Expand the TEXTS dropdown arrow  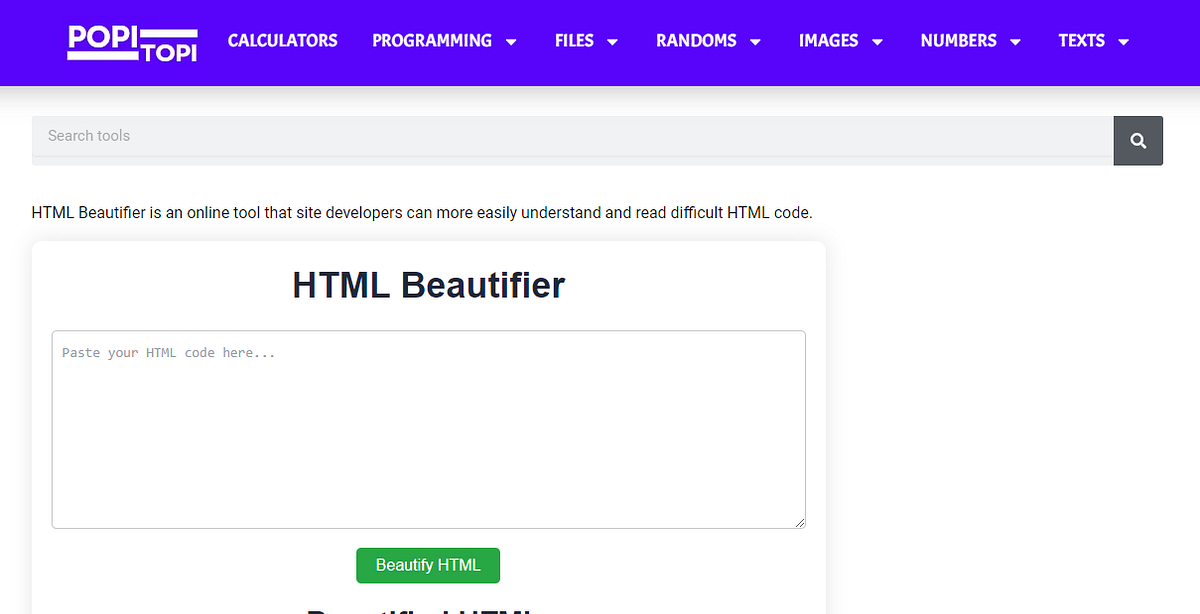coord(1123,41)
